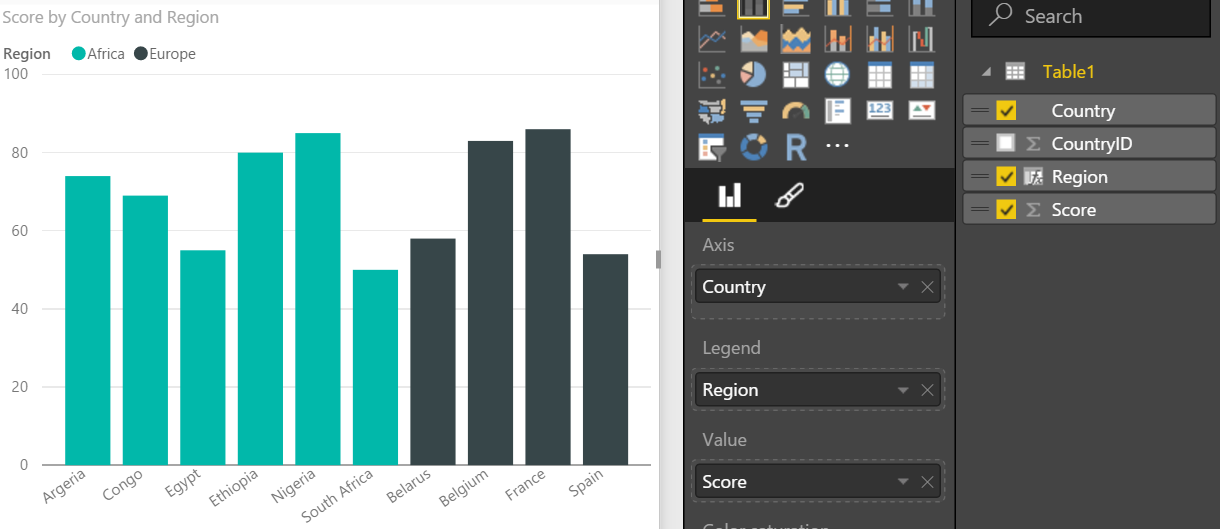Click the Spain bar in chart

[606, 359]
